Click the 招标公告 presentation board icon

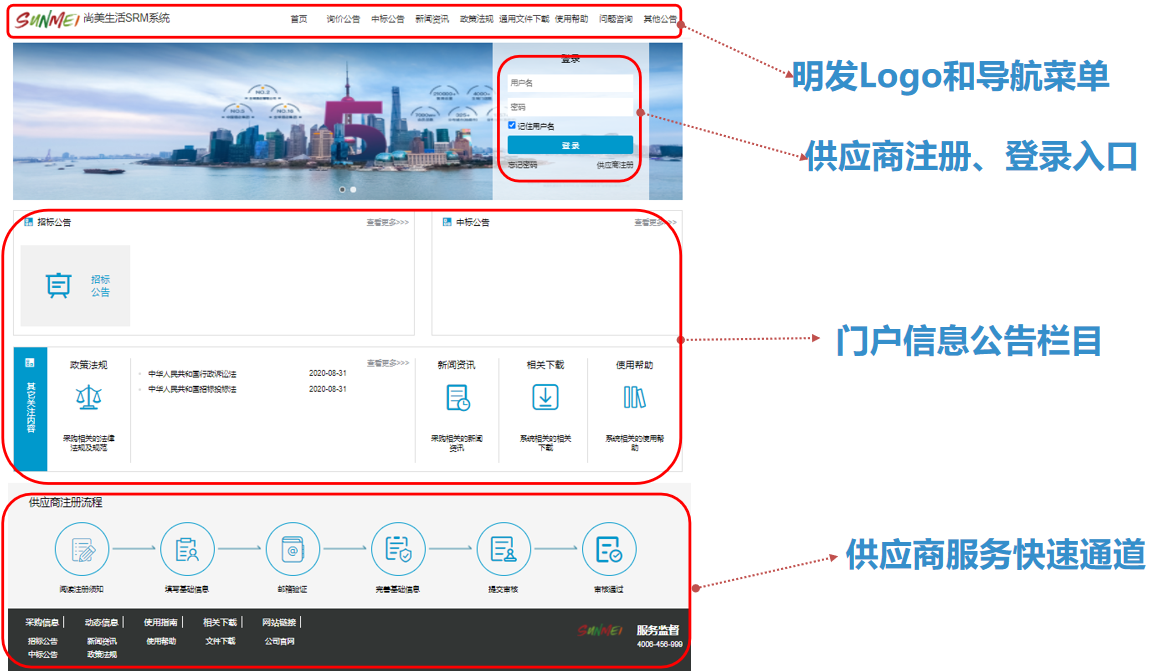pos(59,286)
